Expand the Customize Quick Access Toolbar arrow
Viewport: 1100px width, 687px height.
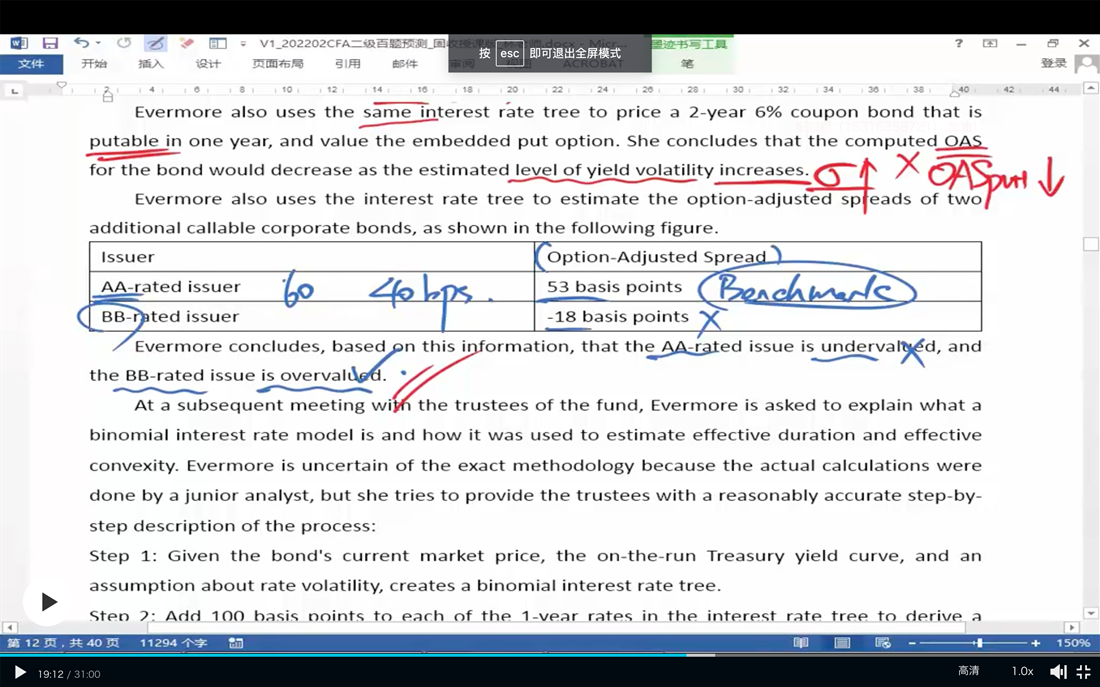click(243, 44)
